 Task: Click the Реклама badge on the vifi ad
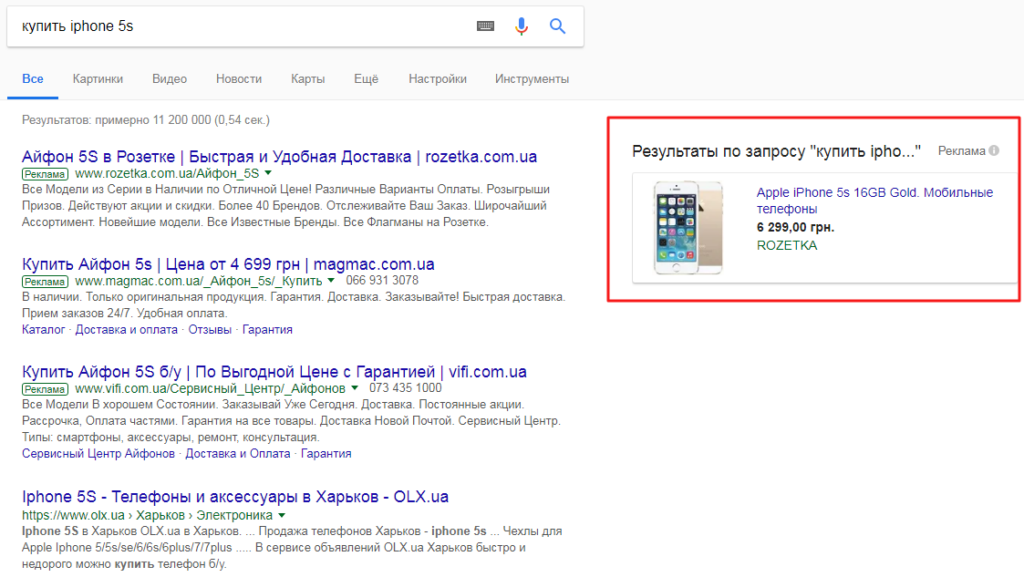44,390
